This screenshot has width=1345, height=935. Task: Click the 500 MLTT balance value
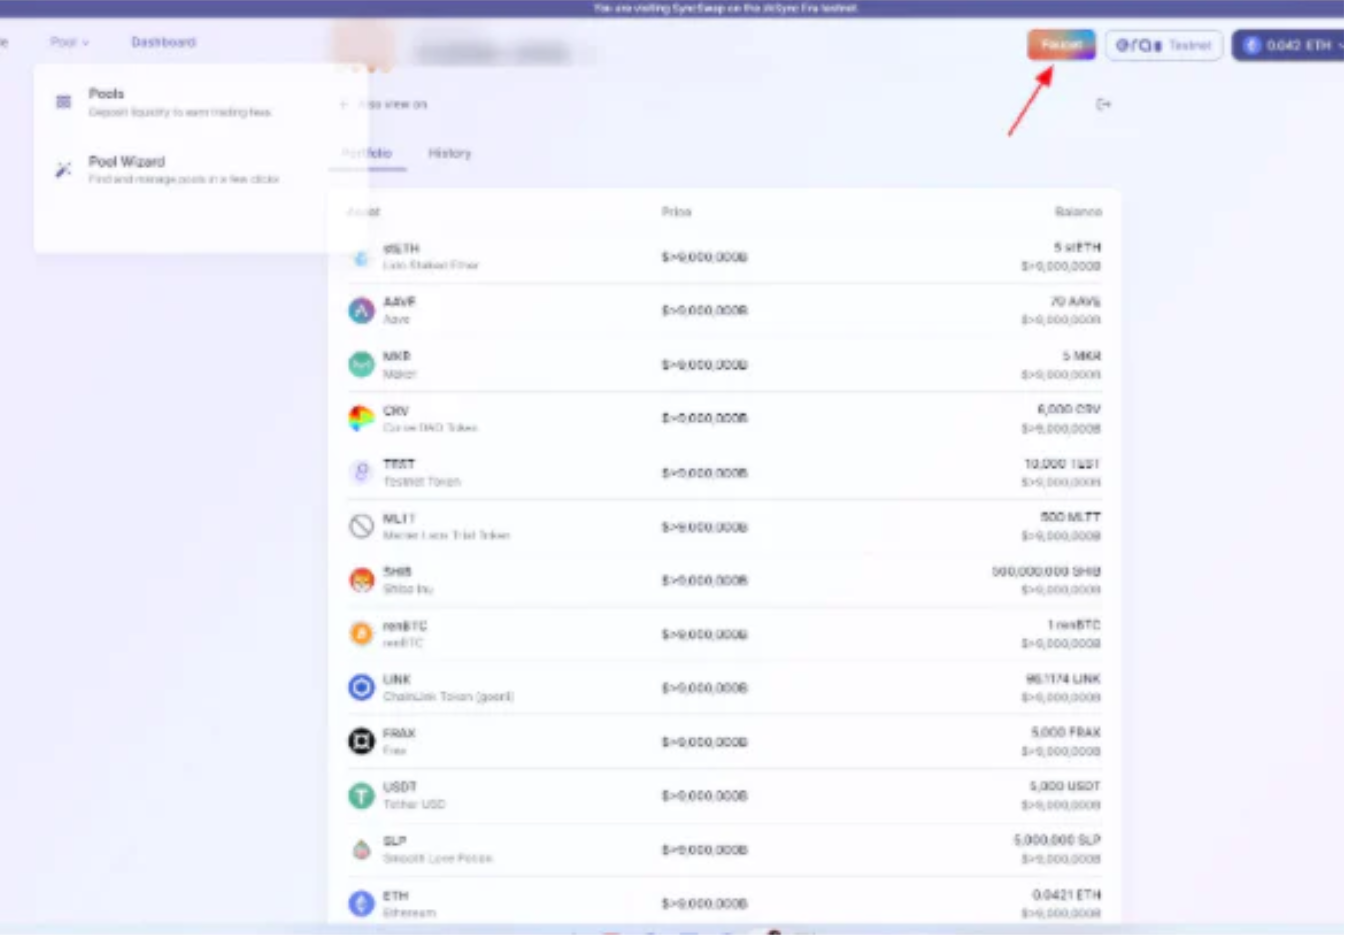point(1070,517)
